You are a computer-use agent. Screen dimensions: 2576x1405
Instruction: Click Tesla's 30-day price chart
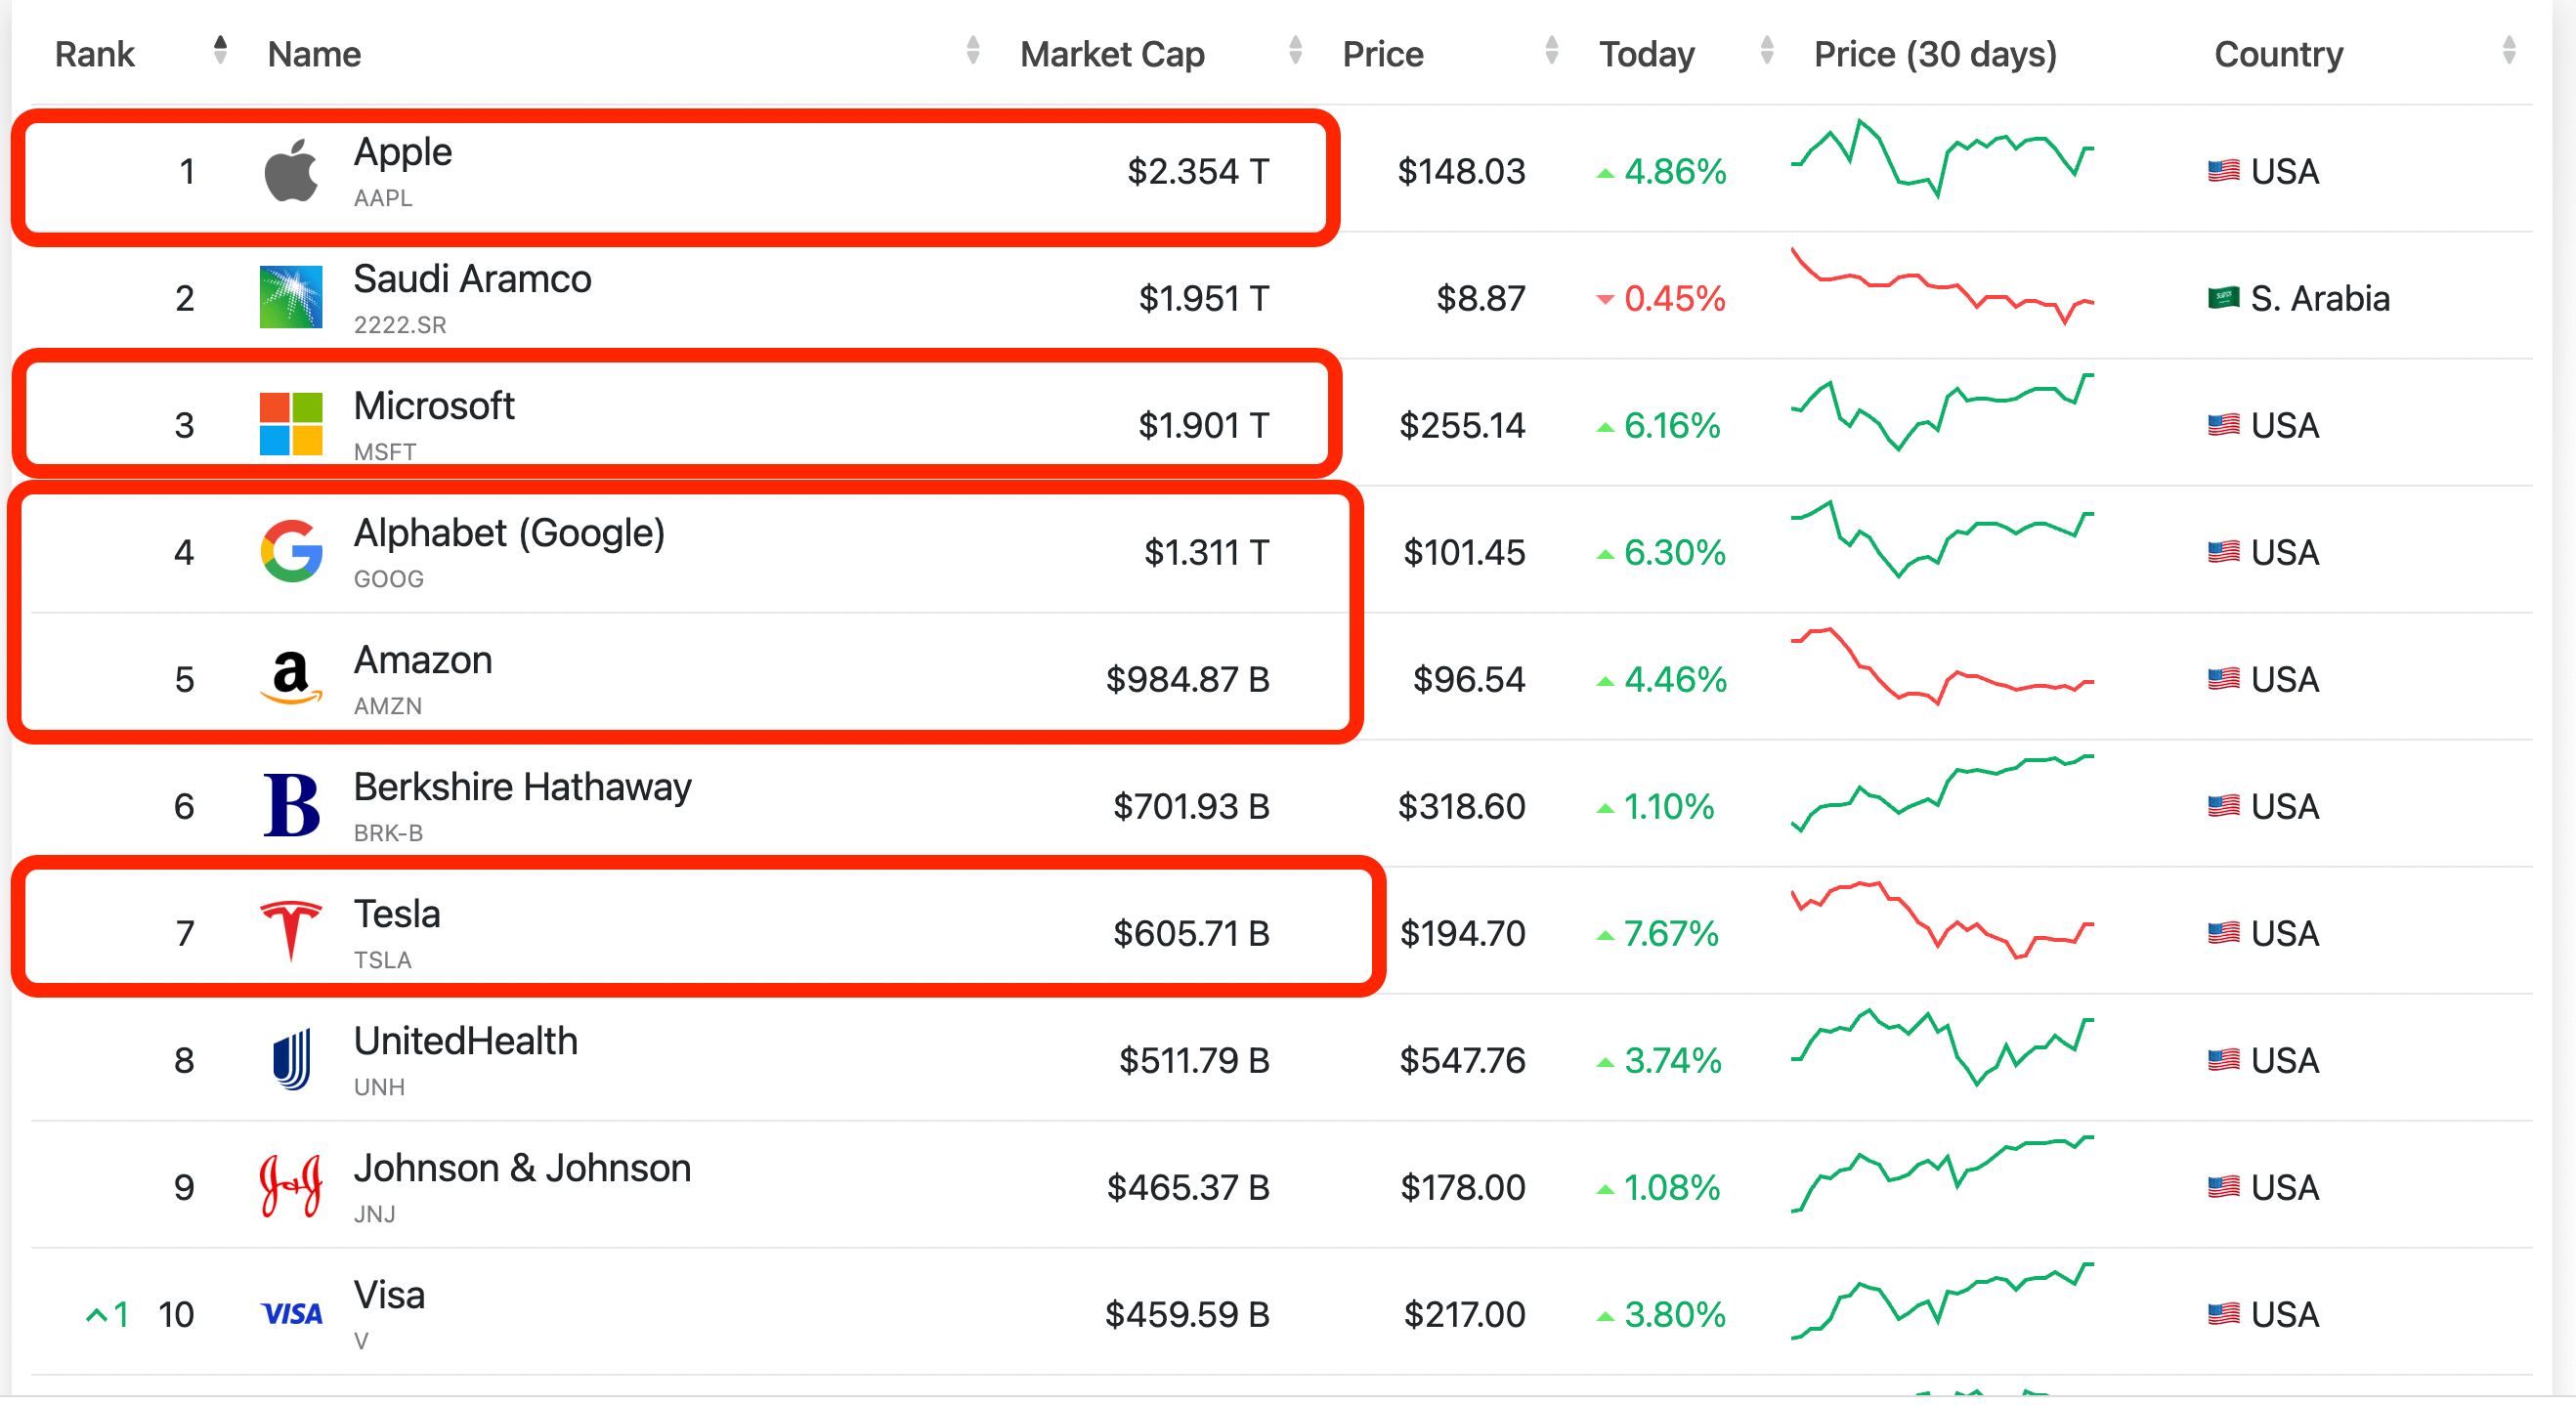pos(1941,920)
